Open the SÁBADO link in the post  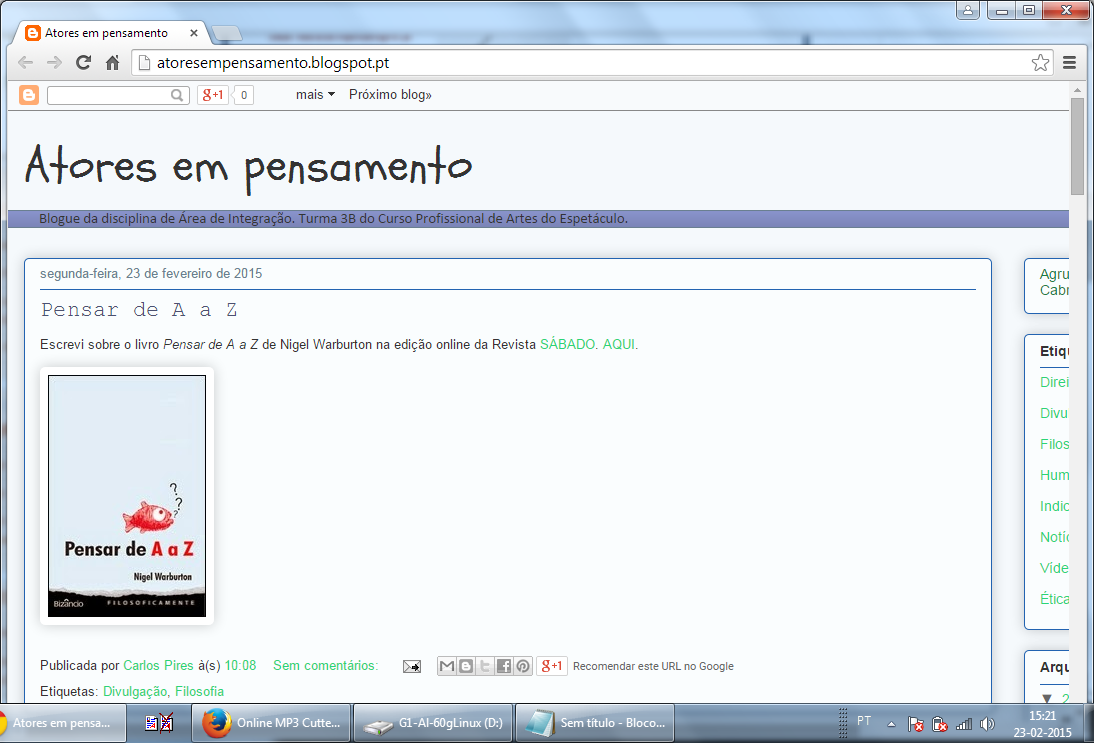click(x=568, y=345)
